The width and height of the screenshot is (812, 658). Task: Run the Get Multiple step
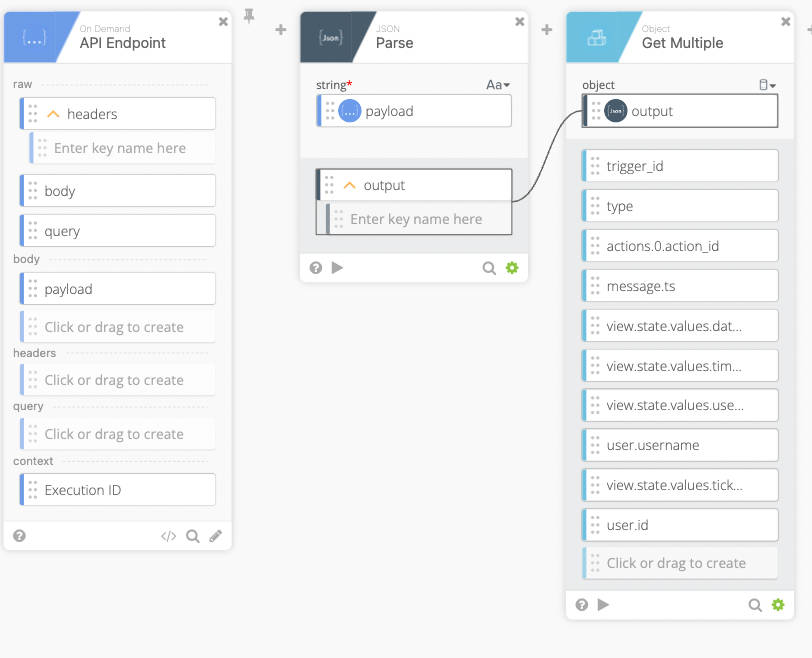[x=602, y=604]
